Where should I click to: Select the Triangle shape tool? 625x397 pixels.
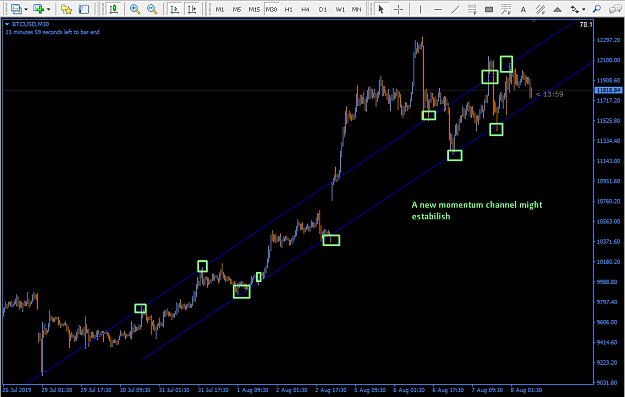(x=558, y=9)
